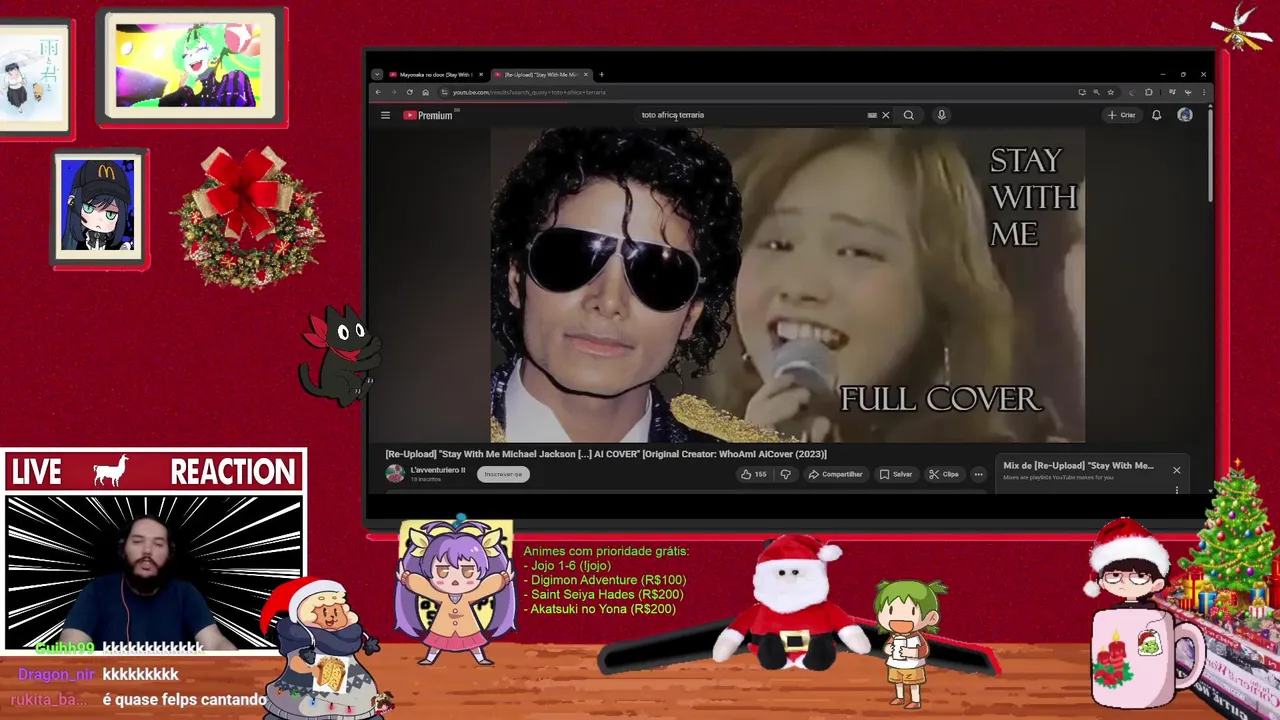Like the video with thumbs-up 155
The height and width of the screenshot is (720, 1280).
(753, 474)
